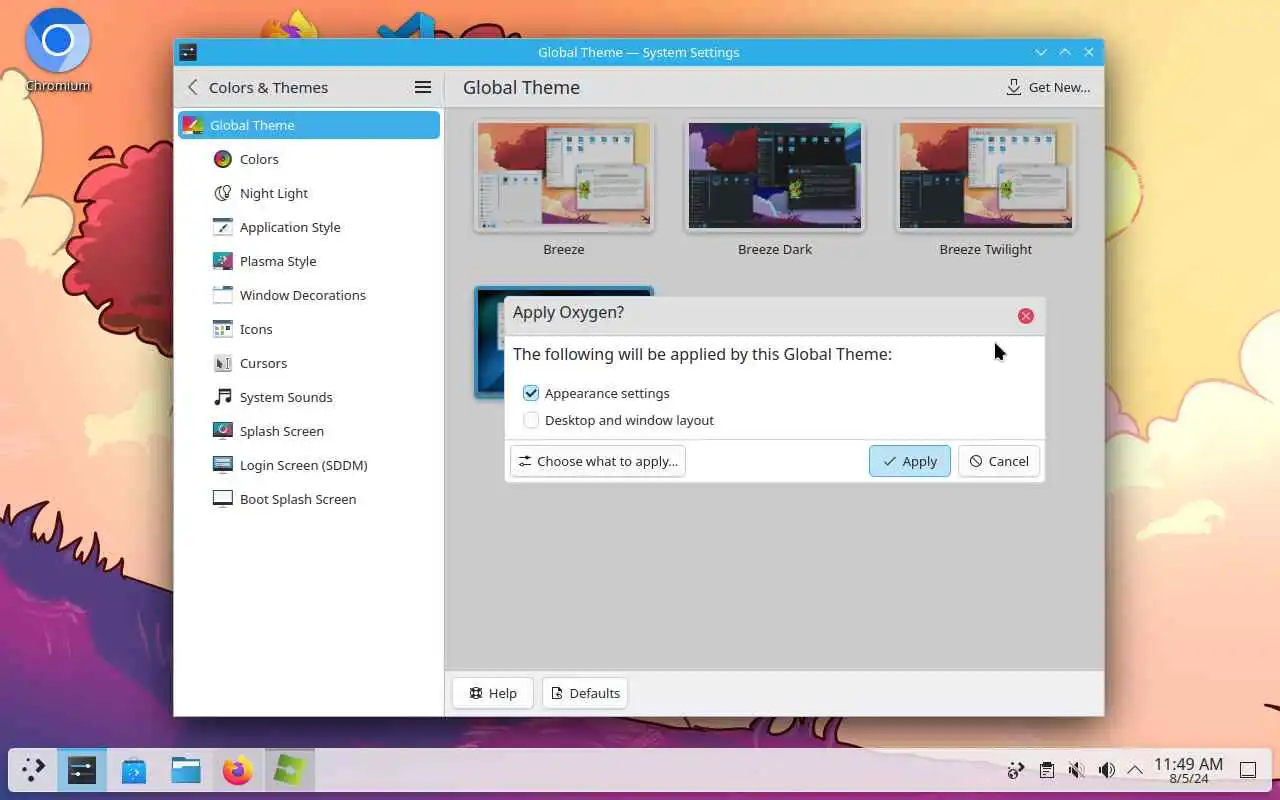The height and width of the screenshot is (800, 1280).
Task: Open Chromium from the desktop icon
Action: click(x=58, y=50)
